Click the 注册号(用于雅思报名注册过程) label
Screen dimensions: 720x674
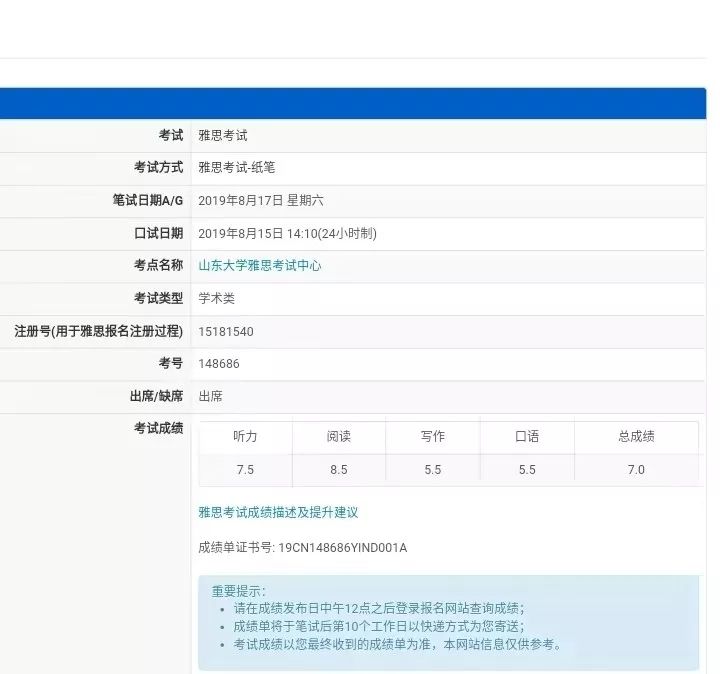click(99, 331)
